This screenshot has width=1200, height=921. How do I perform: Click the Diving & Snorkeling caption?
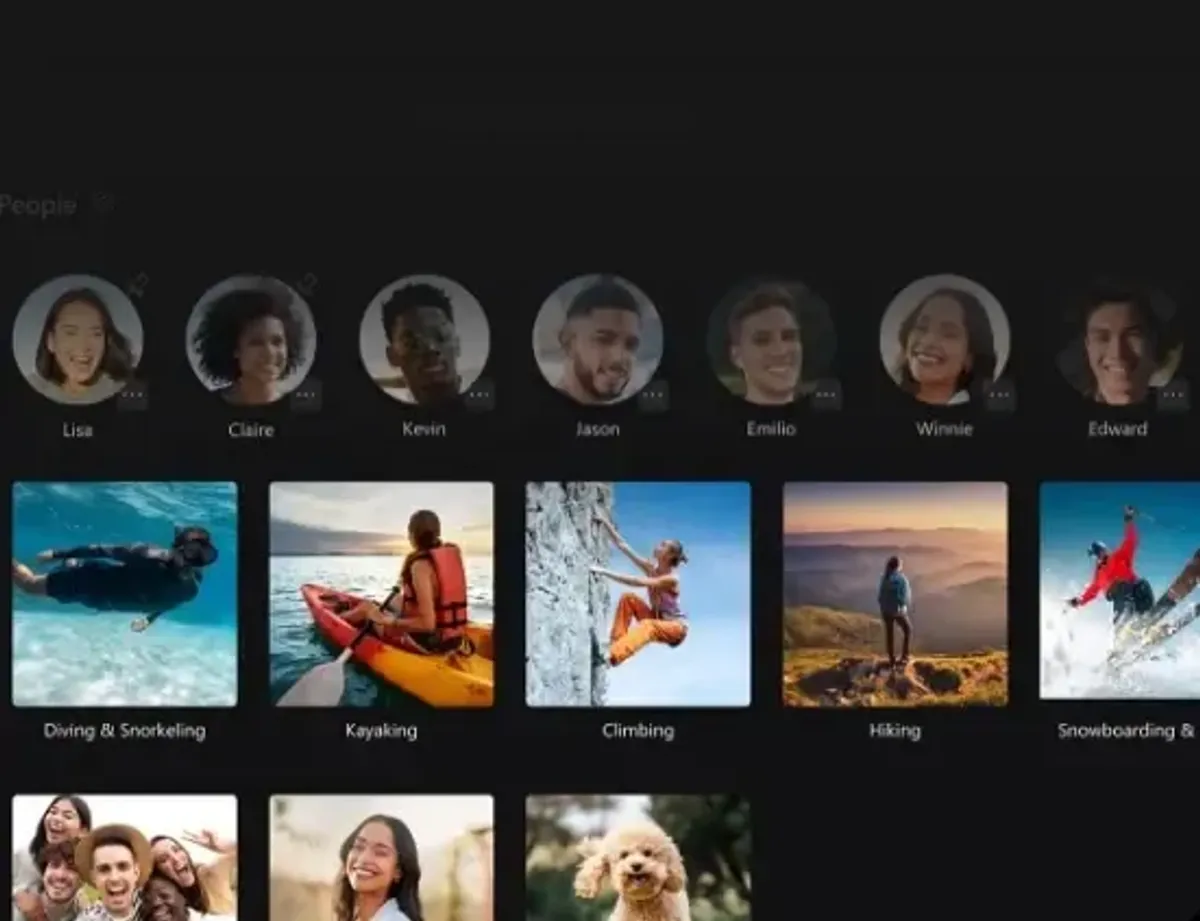tap(125, 731)
